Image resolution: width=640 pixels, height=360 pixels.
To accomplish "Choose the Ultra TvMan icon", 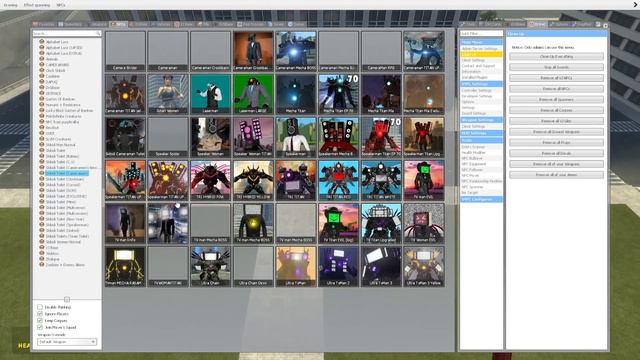I will (x=296, y=266).
